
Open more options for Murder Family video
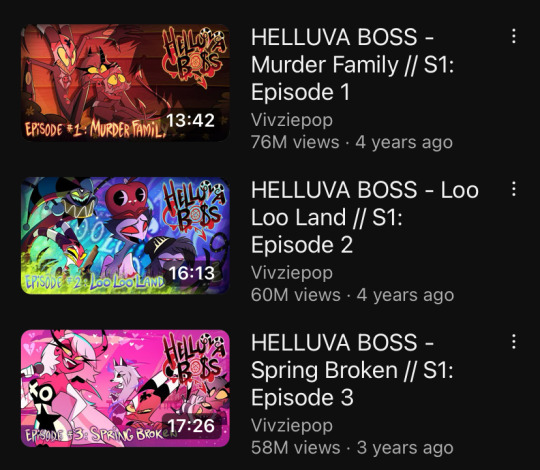(x=513, y=36)
